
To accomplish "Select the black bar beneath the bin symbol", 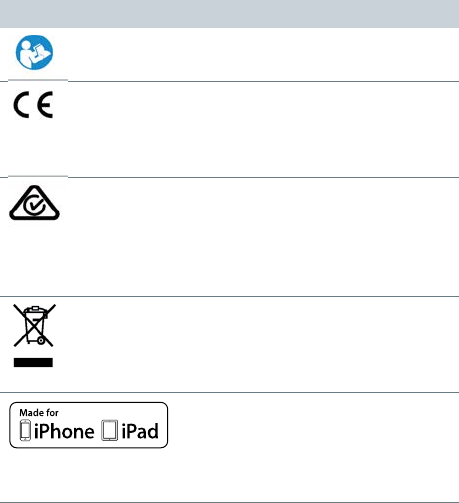I will click(x=33, y=362).
